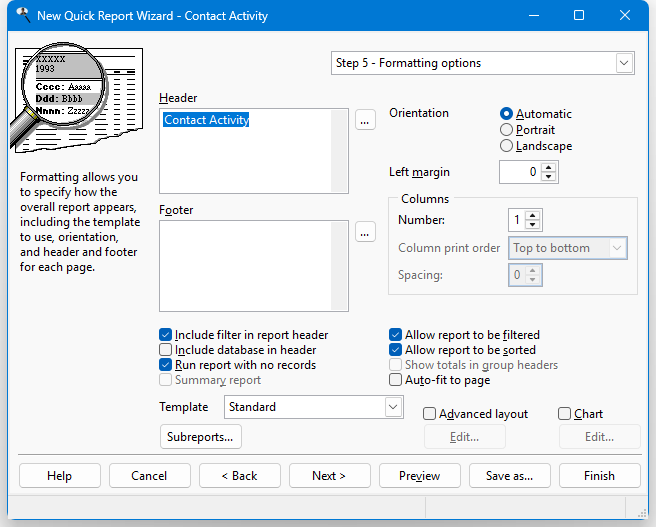The width and height of the screenshot is (656, 527).
Task: Select Landscape orientation
Action: click(x=506, y=146)
